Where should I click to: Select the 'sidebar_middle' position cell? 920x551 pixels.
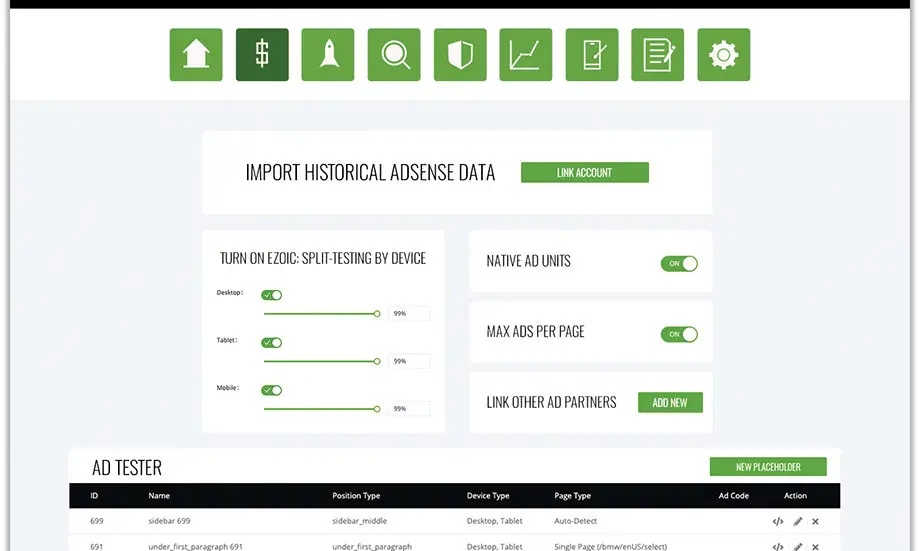(360, 521)
